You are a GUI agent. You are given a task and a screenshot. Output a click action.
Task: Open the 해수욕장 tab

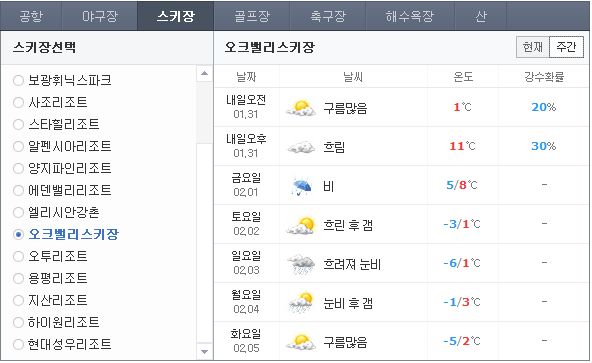[x=410, y=16]
